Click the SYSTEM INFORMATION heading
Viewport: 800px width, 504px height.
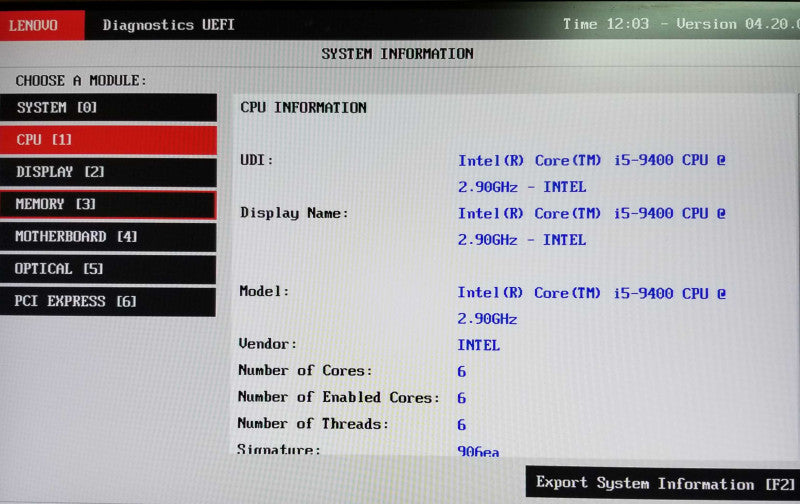click(x=397, y=54)
